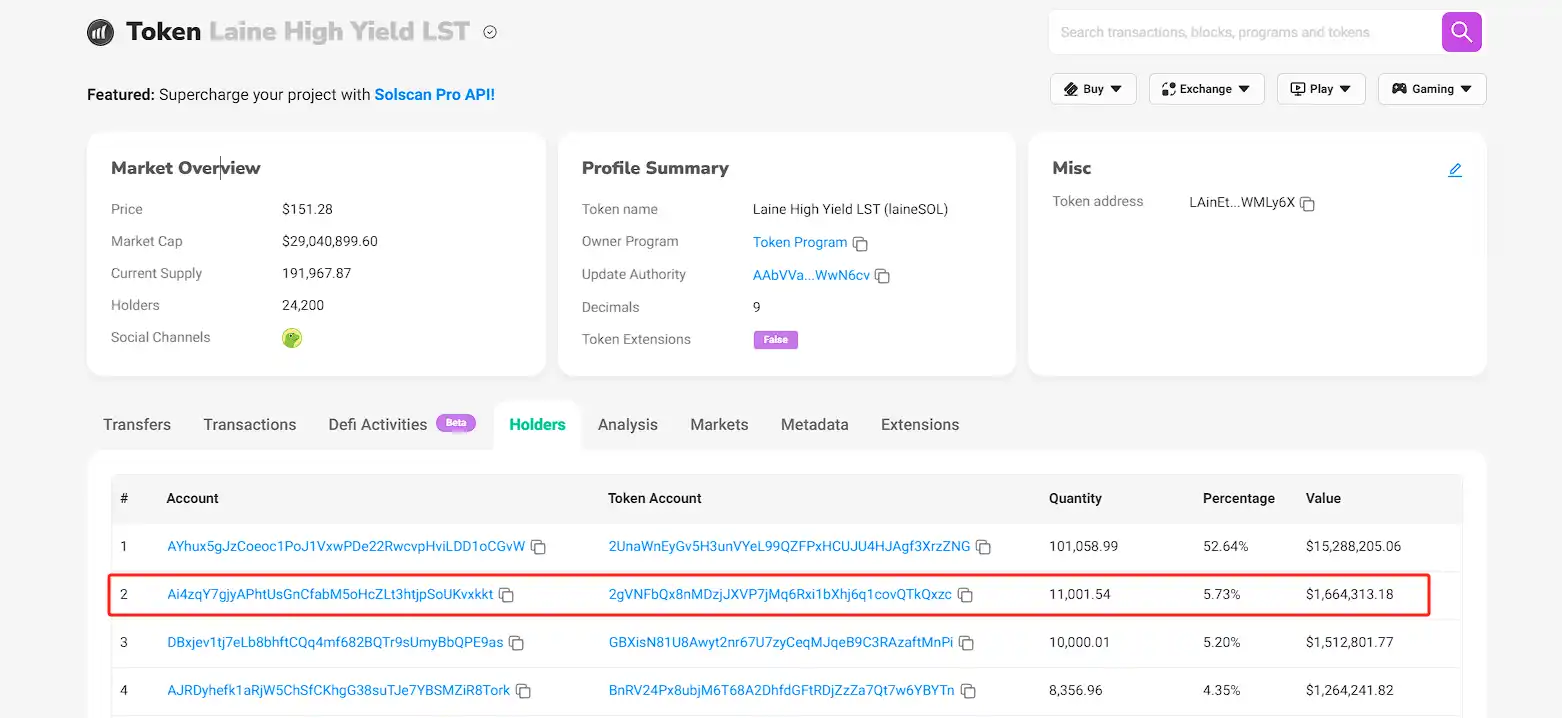Open the Buy dropdown menu
This screenshot has width=1562, height=718.
coord(1093,89)
